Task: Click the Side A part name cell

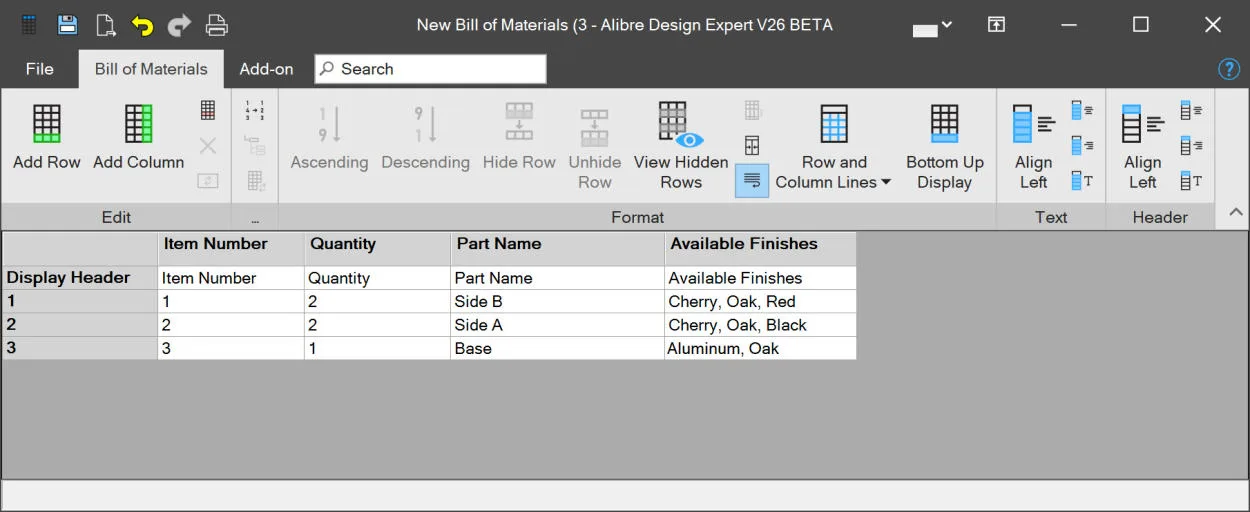Action: click(x=557, y=325)
